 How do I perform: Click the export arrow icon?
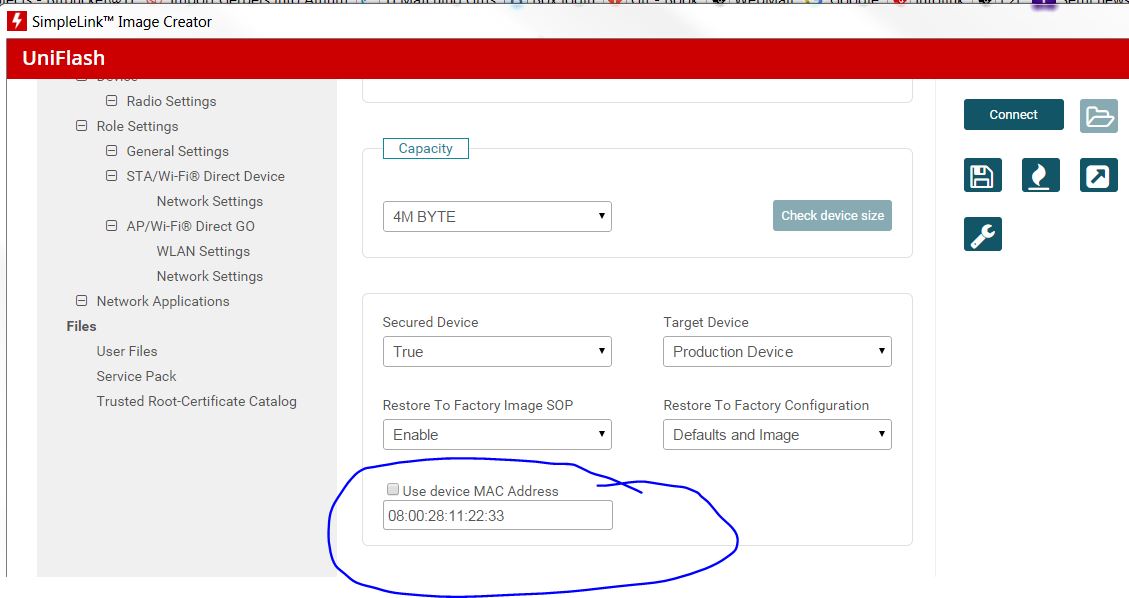pos(1099,175)
